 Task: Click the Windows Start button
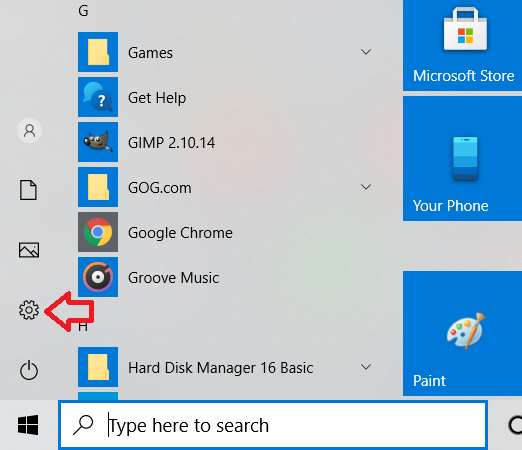(x=28, y=425)
